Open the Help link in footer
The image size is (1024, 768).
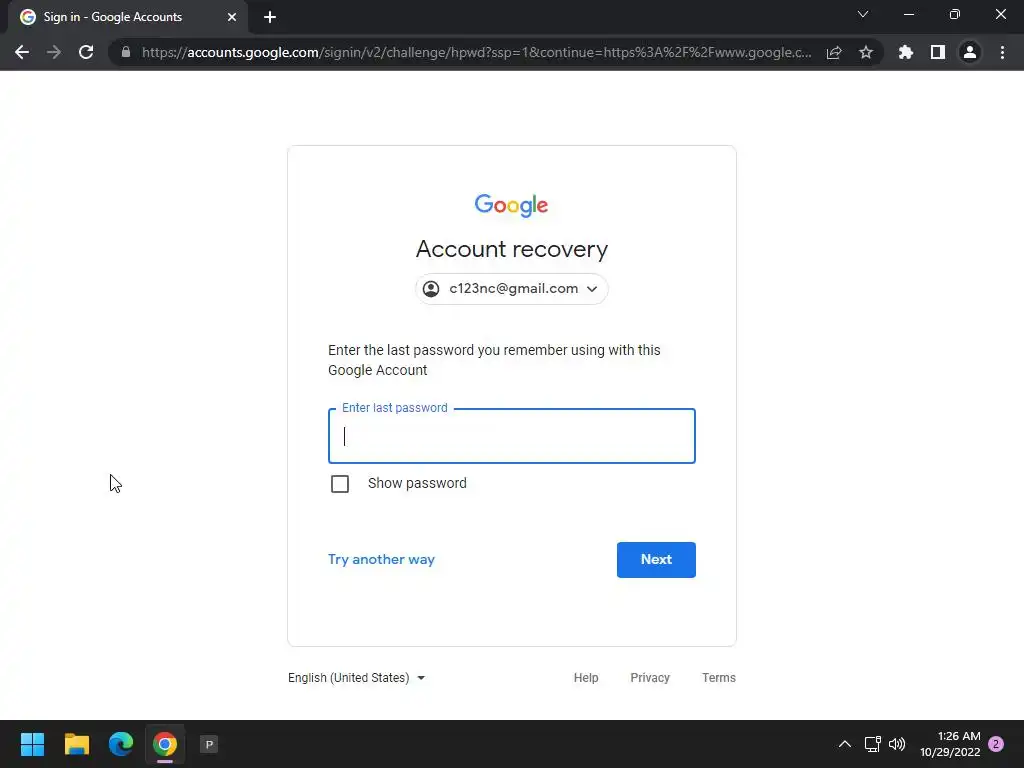pos(586,678)
